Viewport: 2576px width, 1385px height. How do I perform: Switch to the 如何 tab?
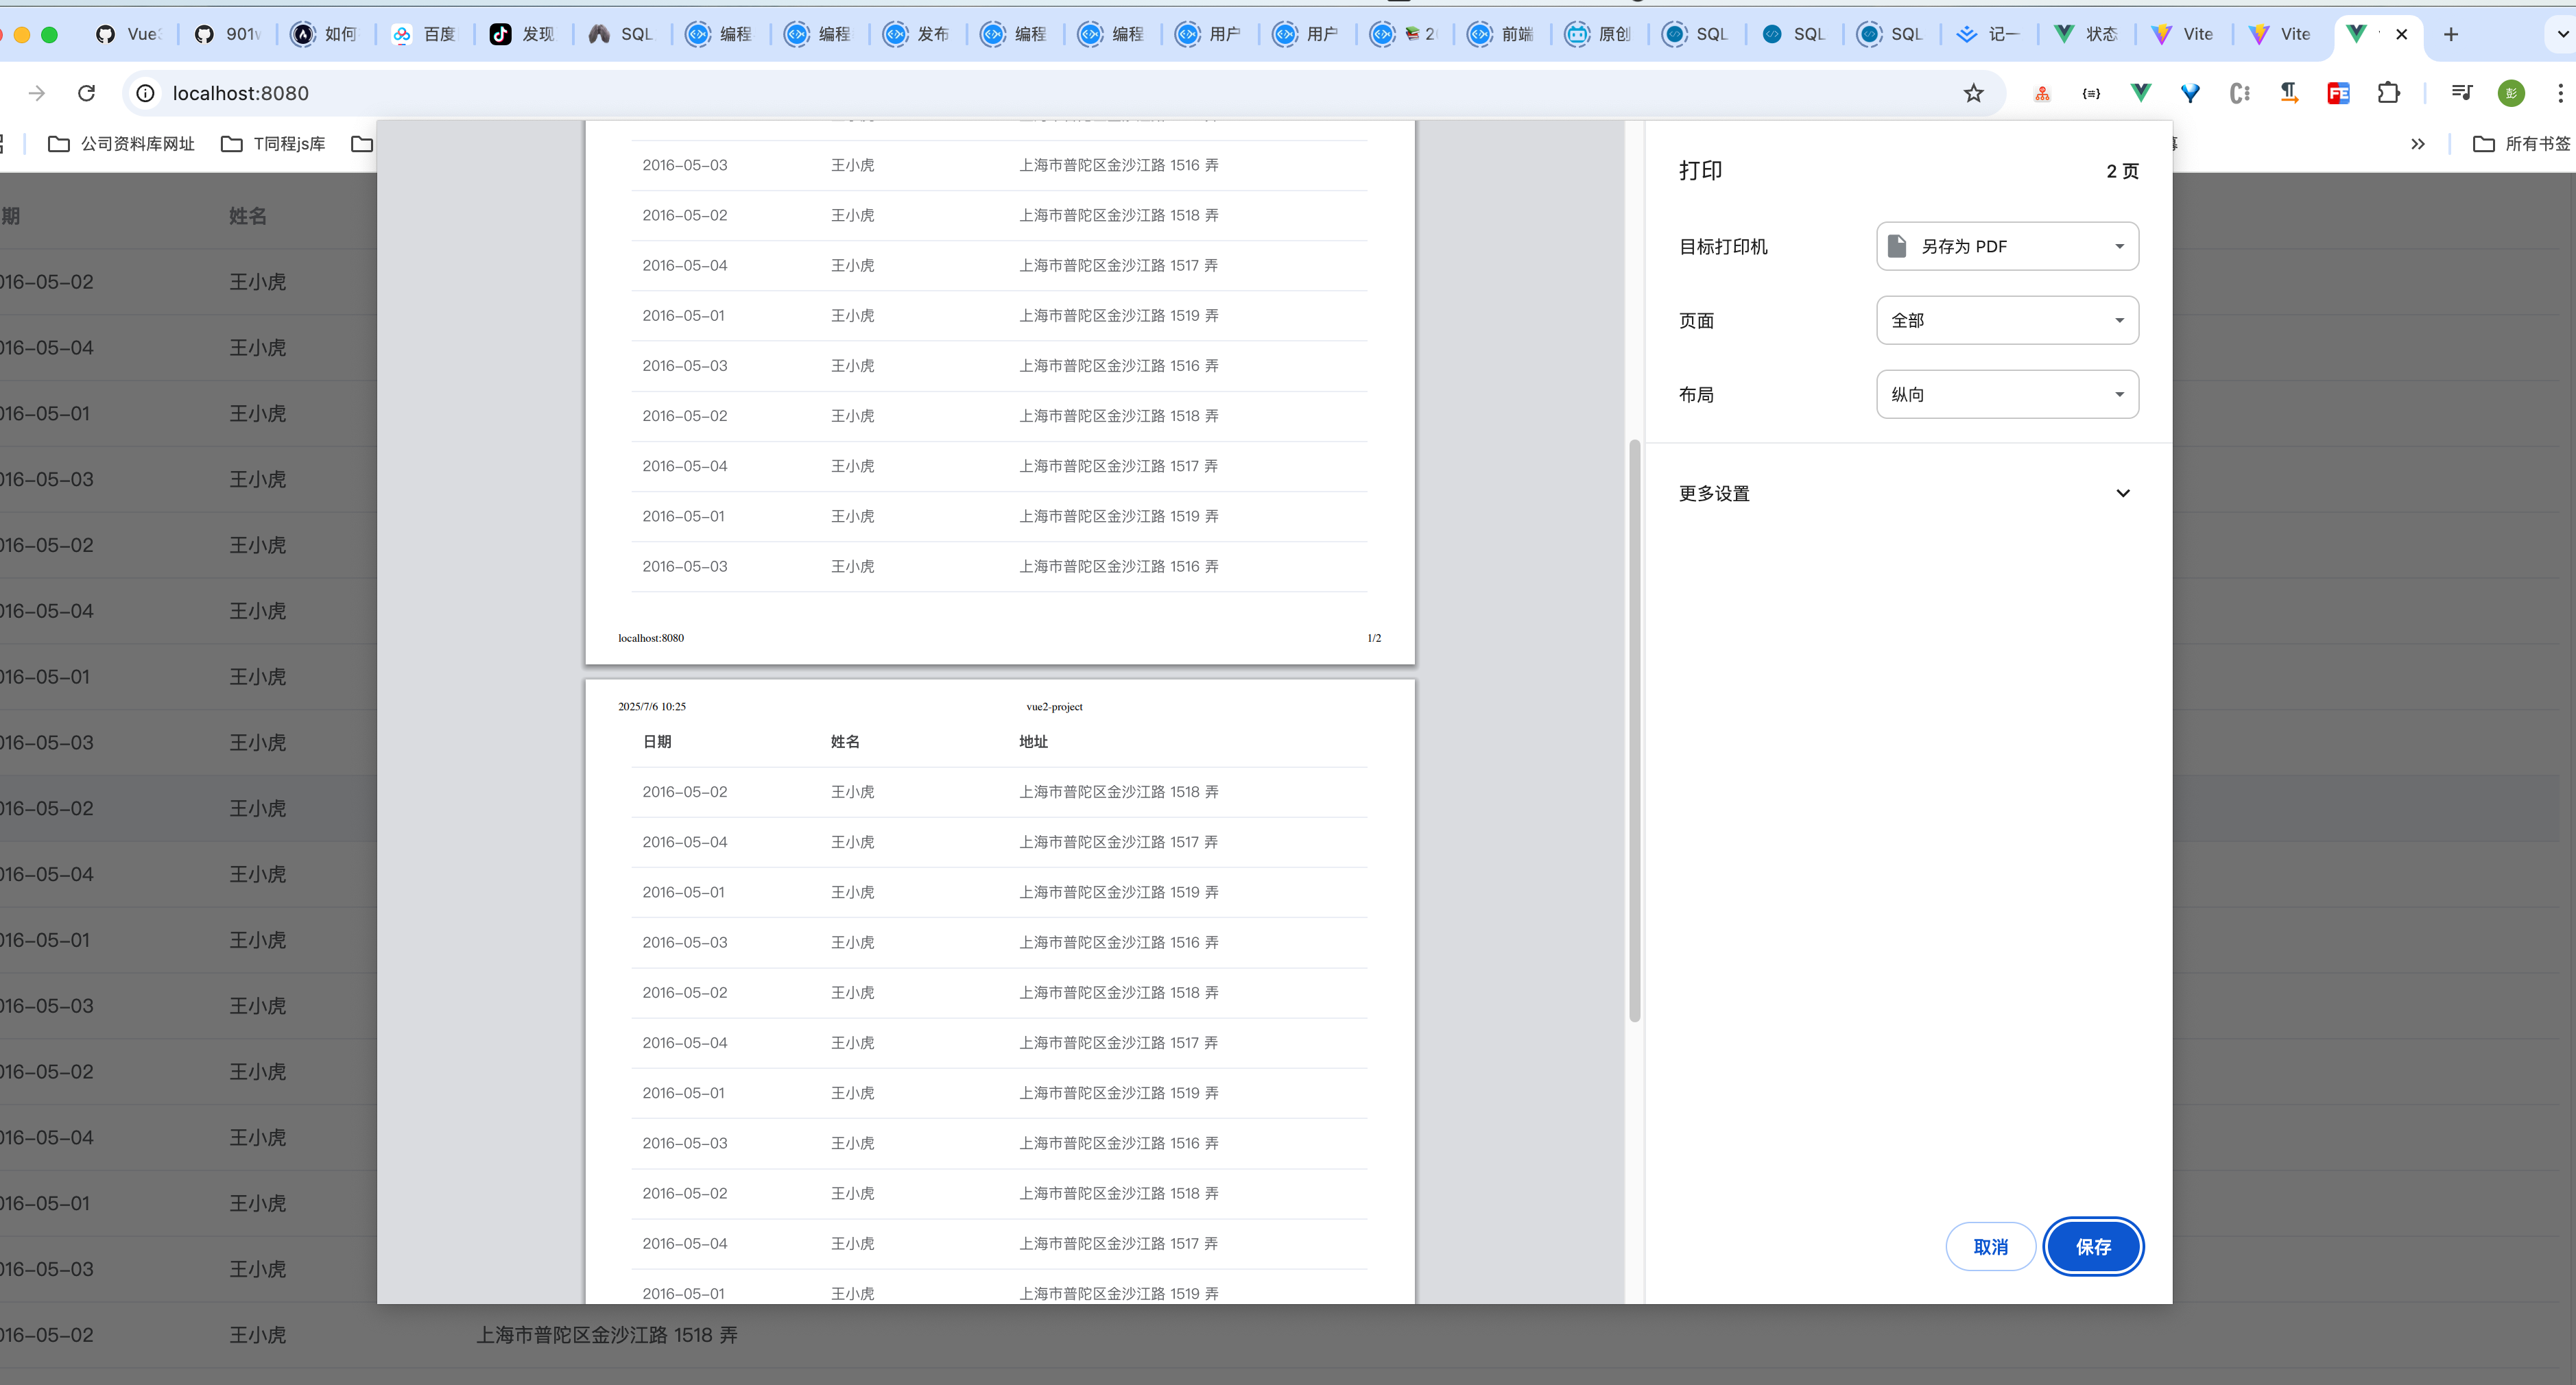(x=324, y=34)
